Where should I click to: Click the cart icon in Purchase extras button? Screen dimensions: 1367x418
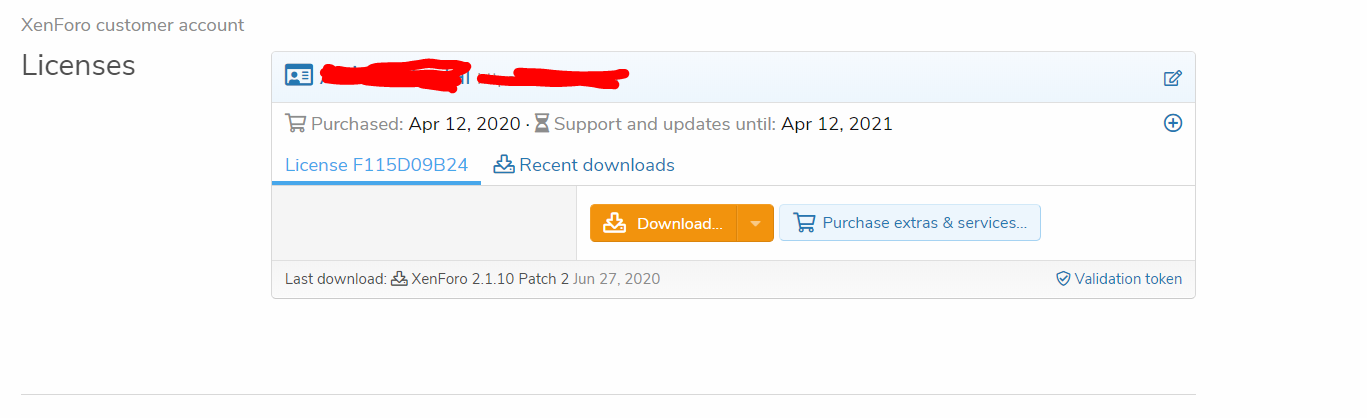tap(804, 223)
